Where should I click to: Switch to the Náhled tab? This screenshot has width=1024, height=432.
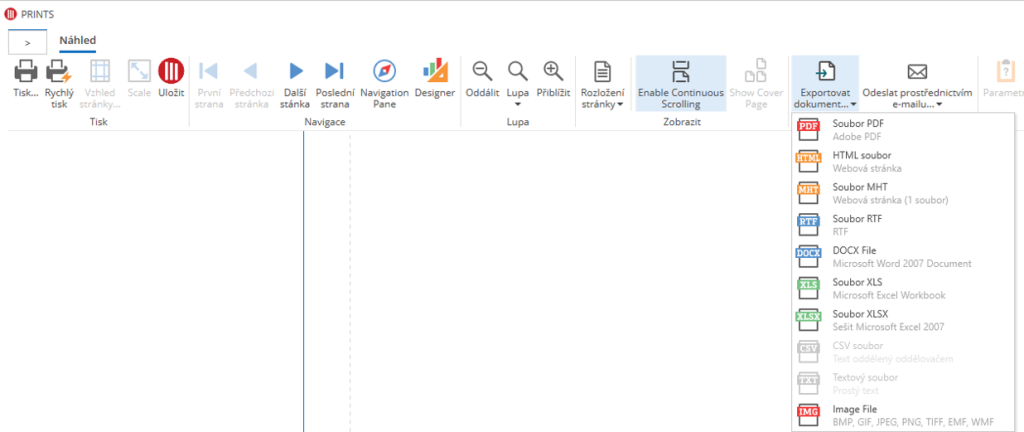point(77,41)
